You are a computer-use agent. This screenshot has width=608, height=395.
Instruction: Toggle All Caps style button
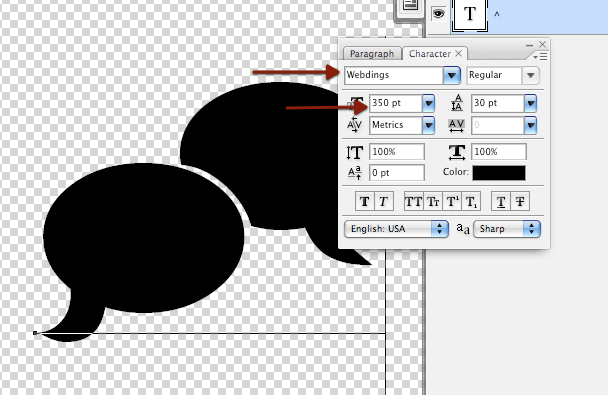point(414,202)
